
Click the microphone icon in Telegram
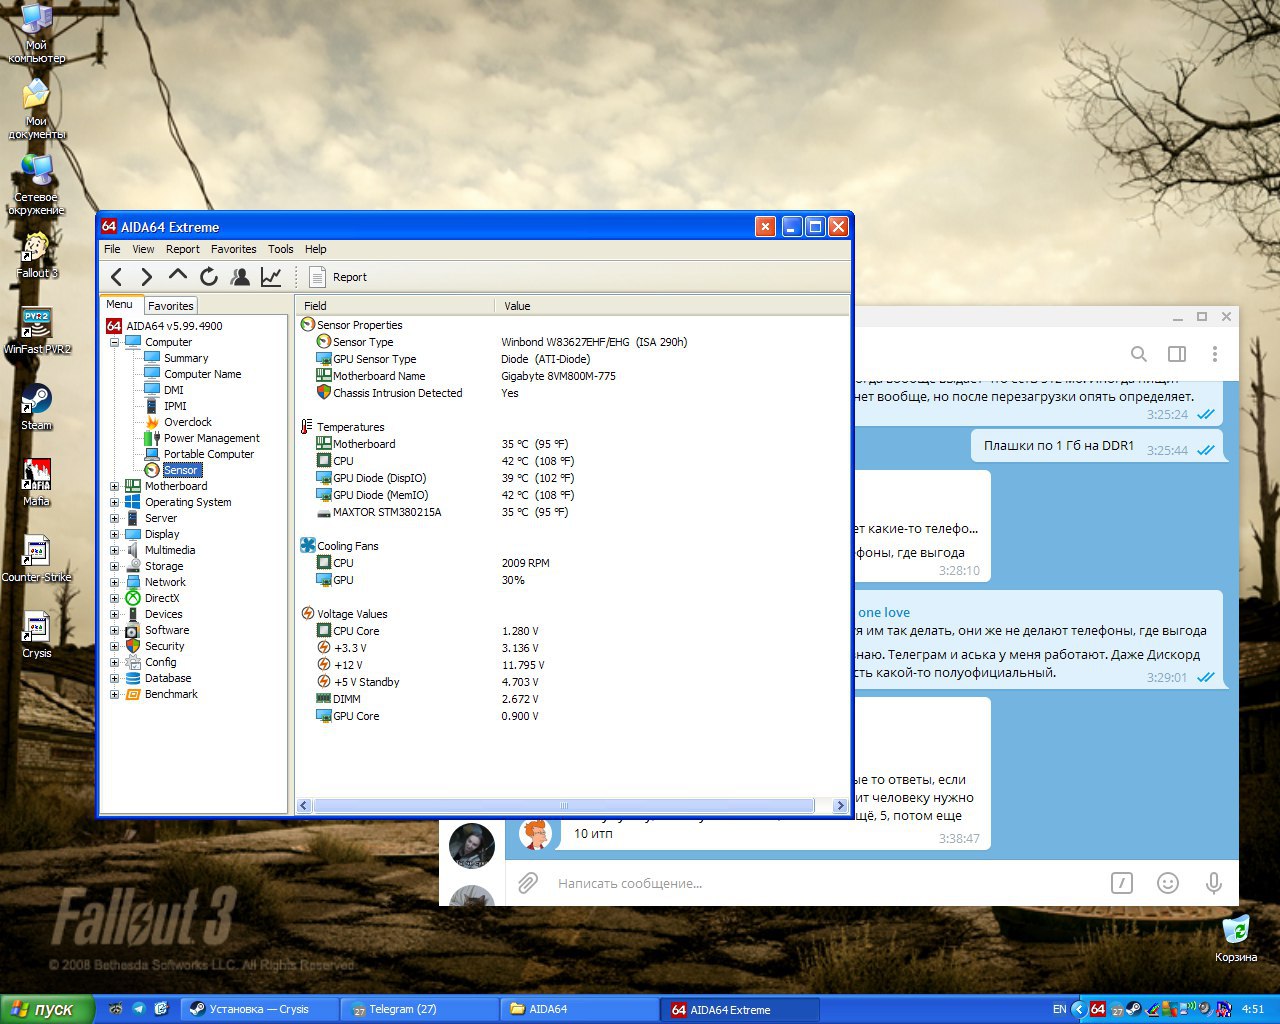coord(1213,883)
